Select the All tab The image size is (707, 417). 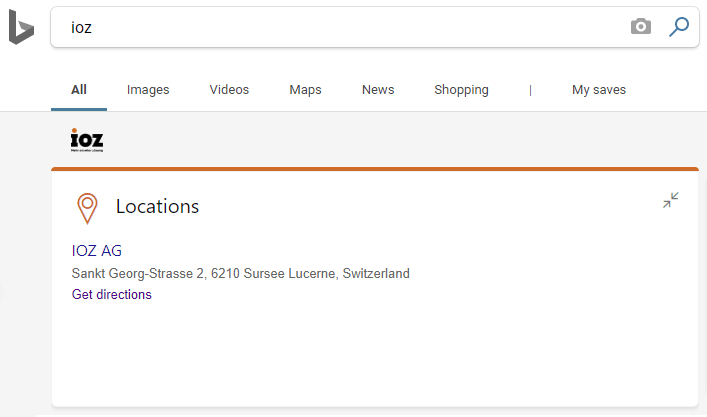pos(79,90)
